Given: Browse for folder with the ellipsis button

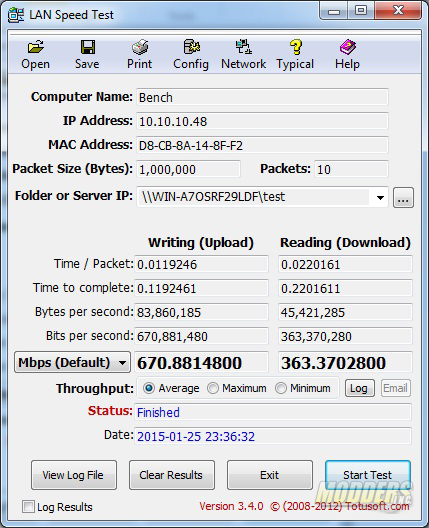Looking at the screenshot, I should [403, 198].
